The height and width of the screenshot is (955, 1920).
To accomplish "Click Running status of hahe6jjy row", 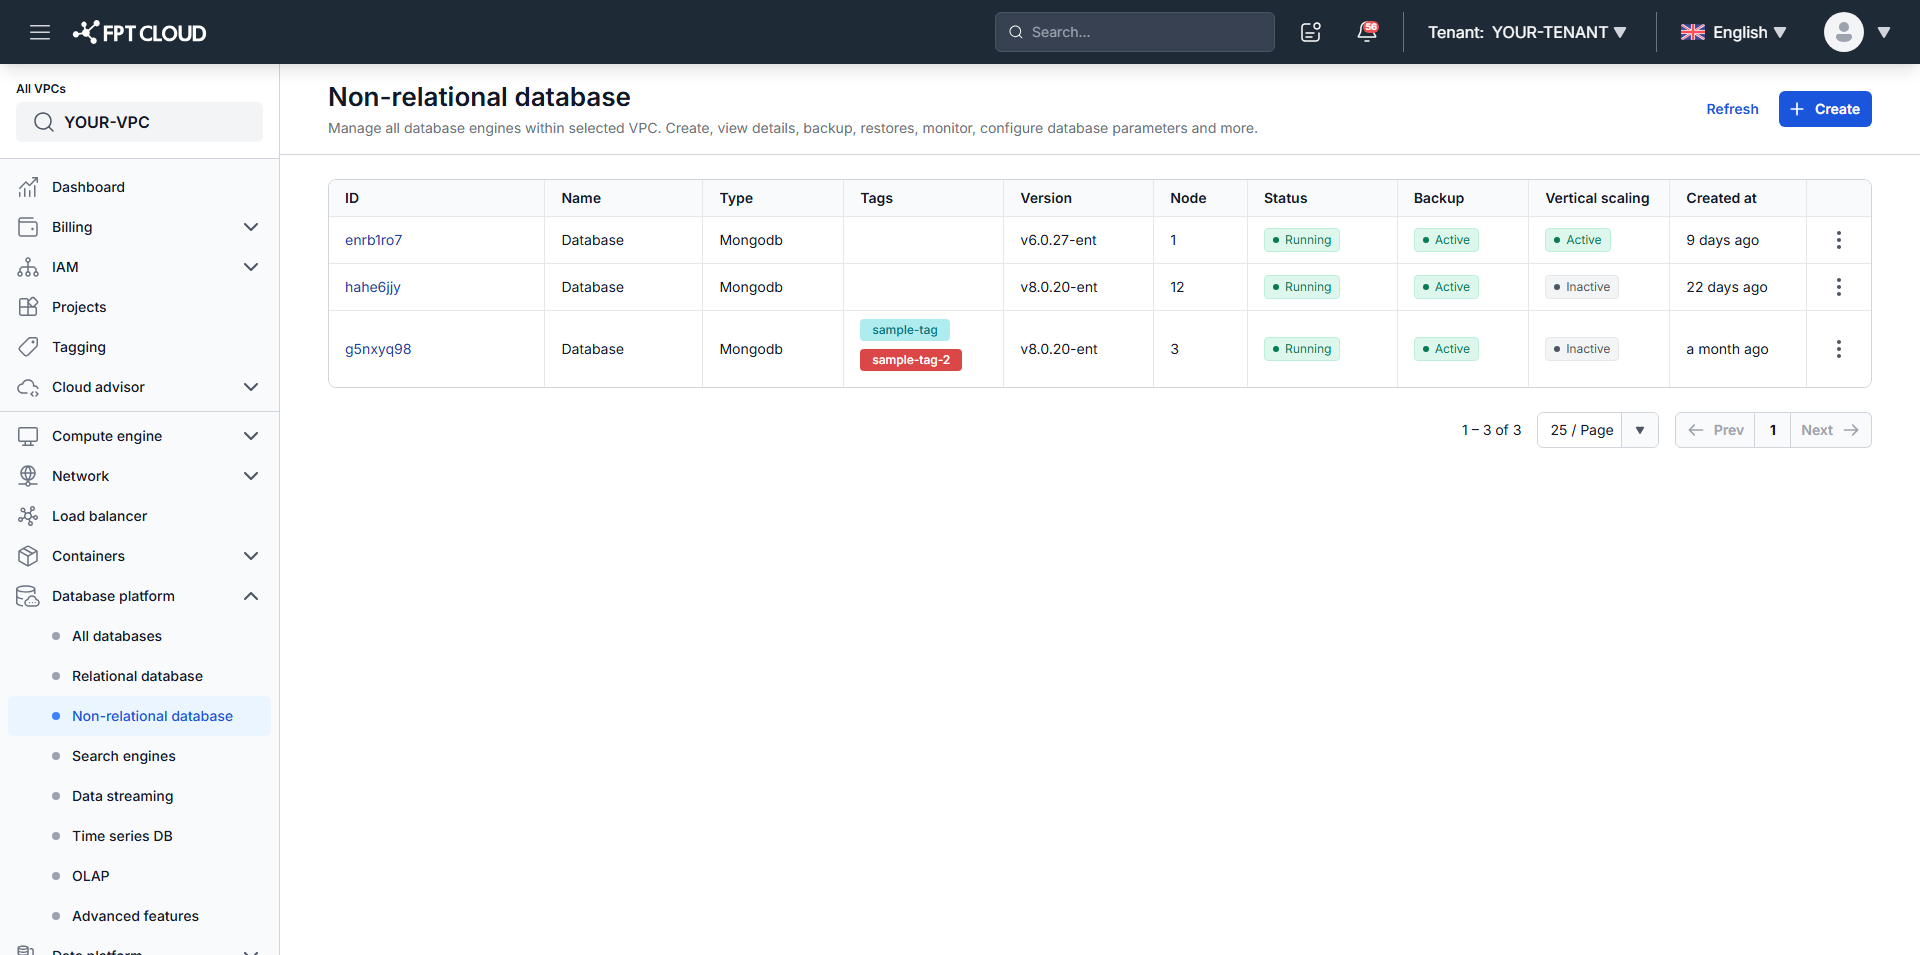I will (x=1302, y=287).
